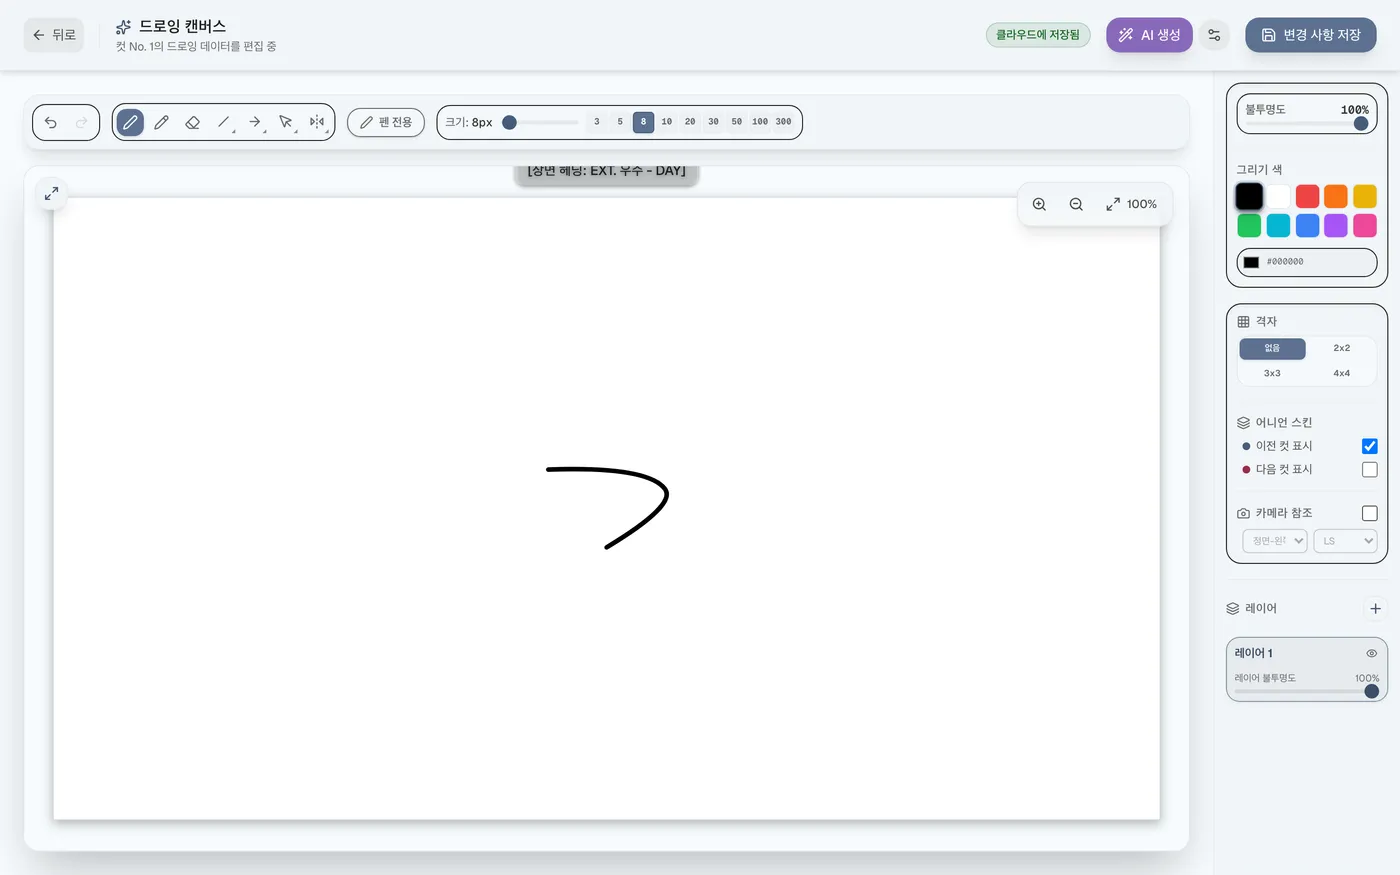Select the 4x4 grid option
The height and width of the screenshot is (875, 1400).
tap(1342, 373)
